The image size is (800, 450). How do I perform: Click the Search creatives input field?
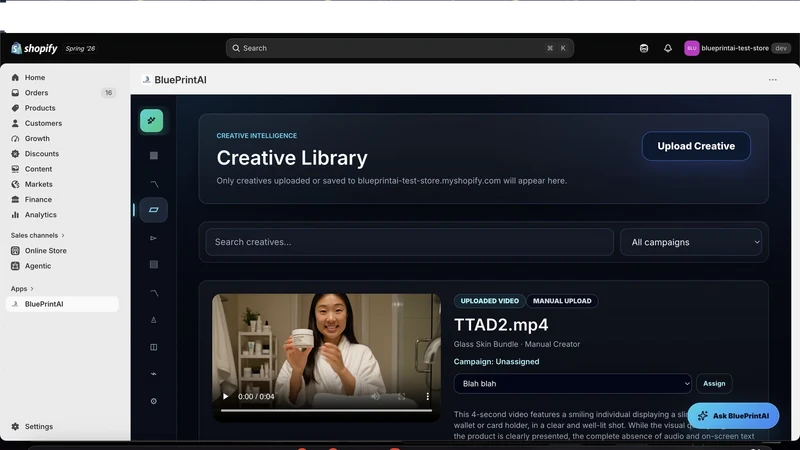pyautogui.click(x=409, y=242)
